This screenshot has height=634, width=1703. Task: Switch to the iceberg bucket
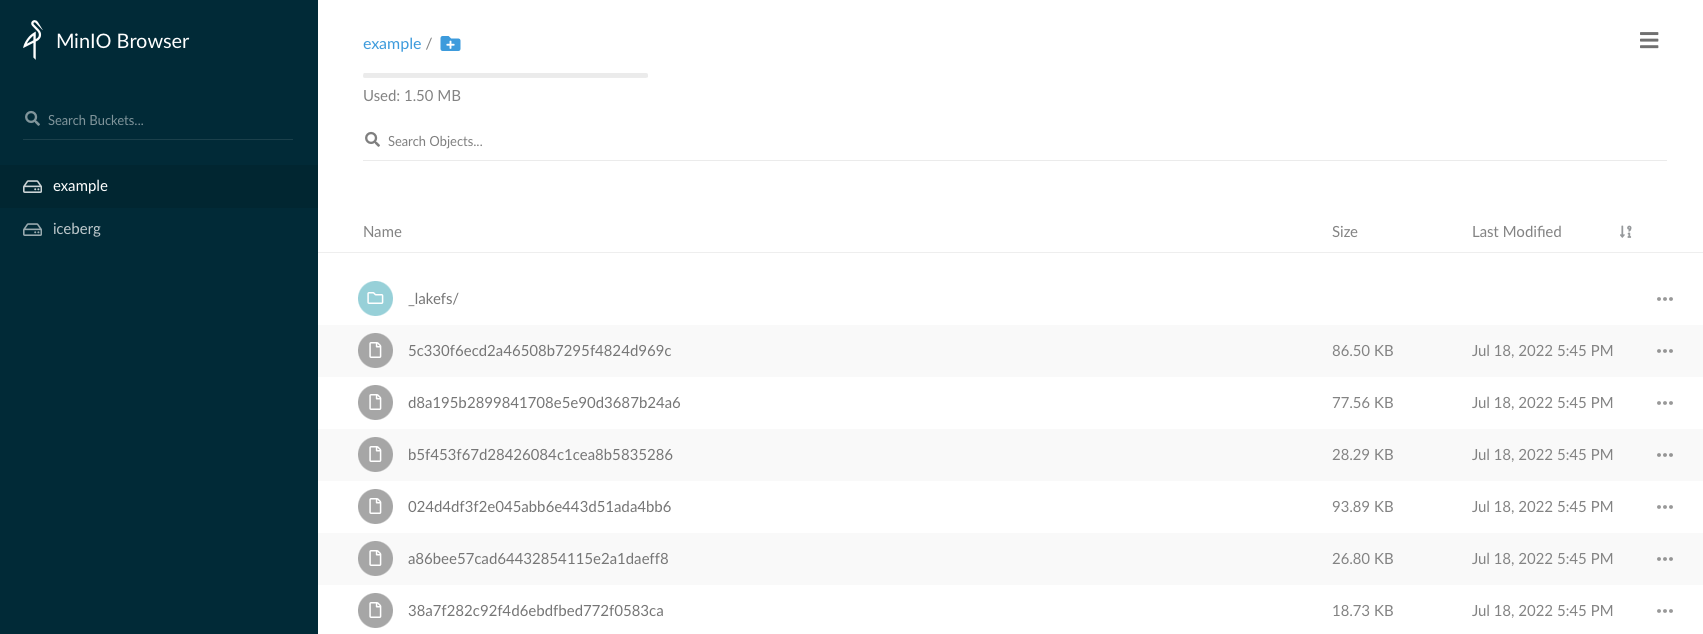click(x=77, y=229)
